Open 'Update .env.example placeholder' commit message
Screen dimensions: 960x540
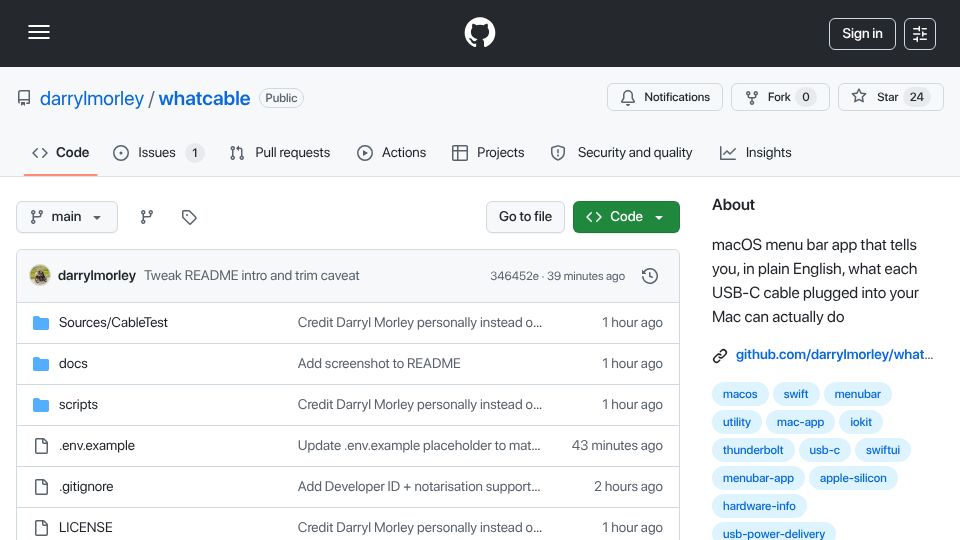(x=419, y=446)
